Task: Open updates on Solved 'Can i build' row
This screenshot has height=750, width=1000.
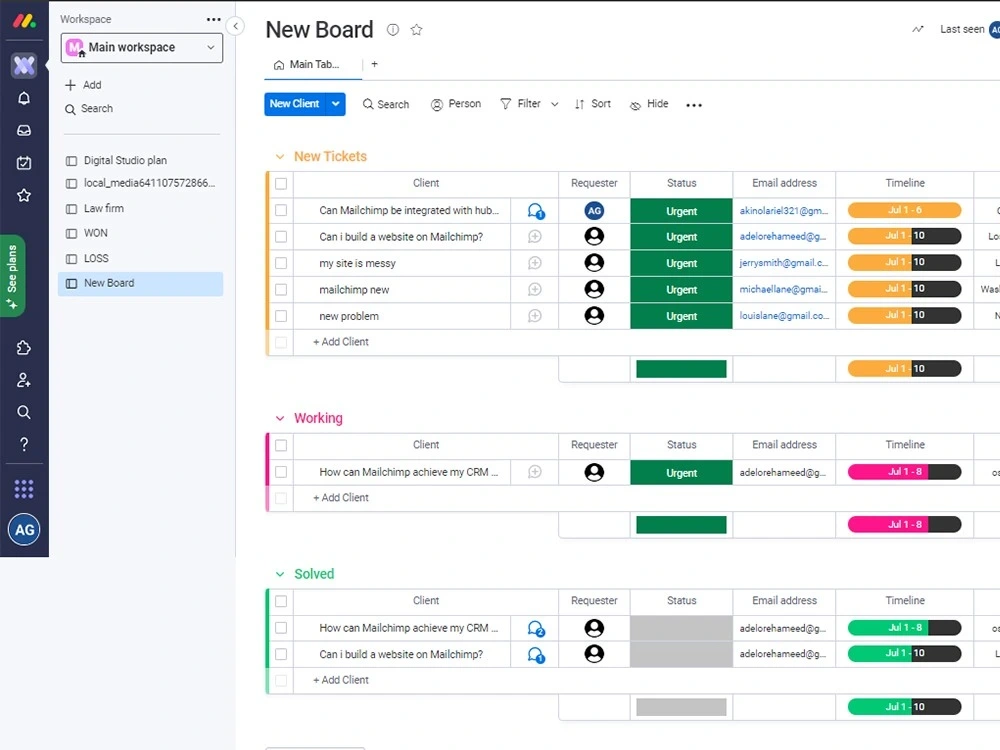Action: pos(536,655)
